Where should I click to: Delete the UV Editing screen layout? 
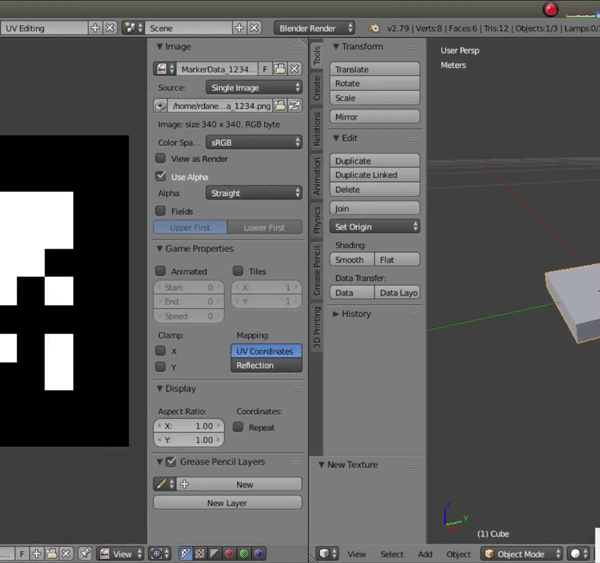click(110, 28)
